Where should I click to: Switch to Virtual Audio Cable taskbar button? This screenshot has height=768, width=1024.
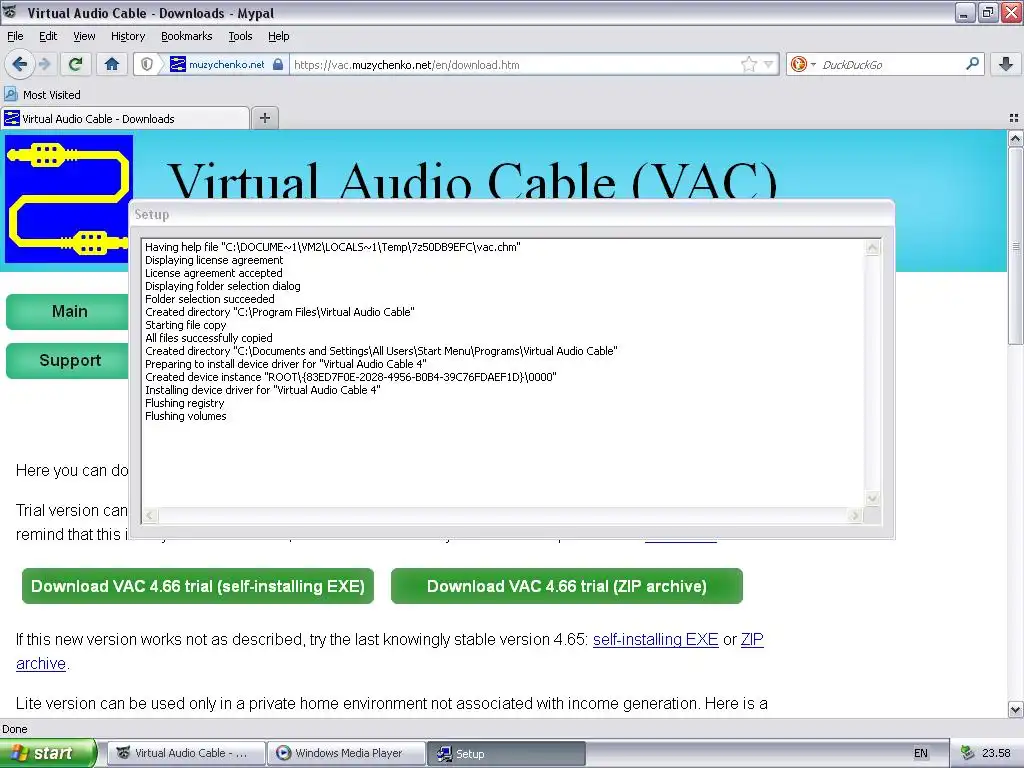[186, 753]
